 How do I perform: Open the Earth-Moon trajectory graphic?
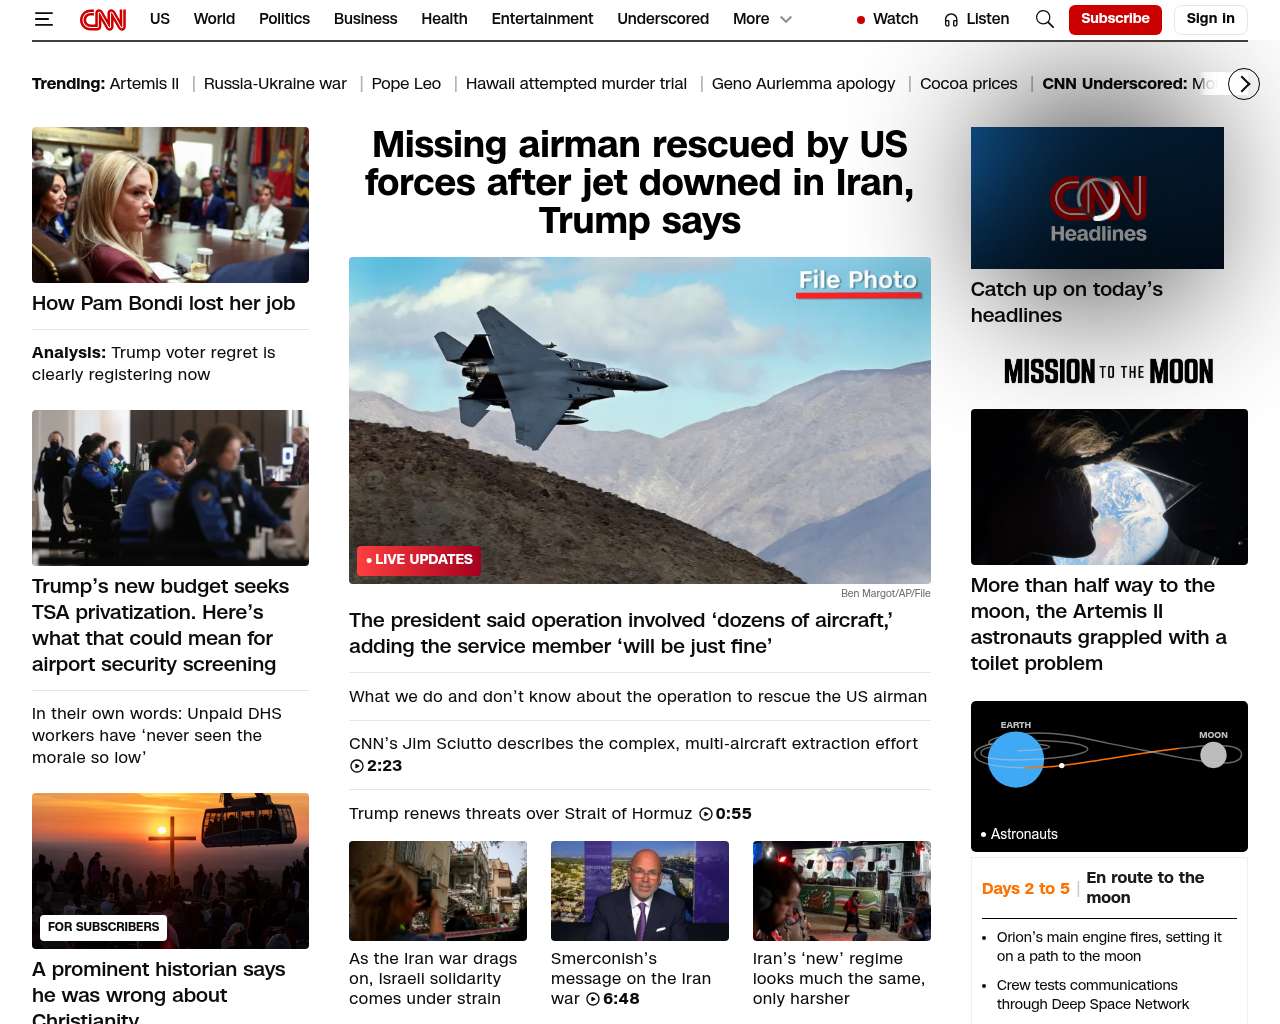1109,776
